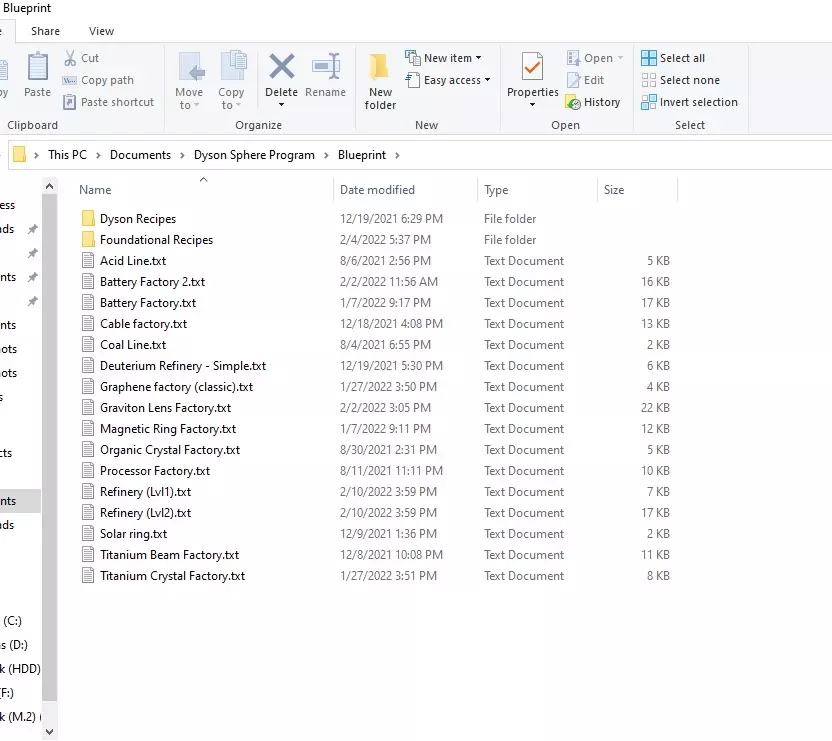The height and width of the screenshot is (741, 832).
Task: Click navigation pane scroll up arrow
Action: click(49, 186)
